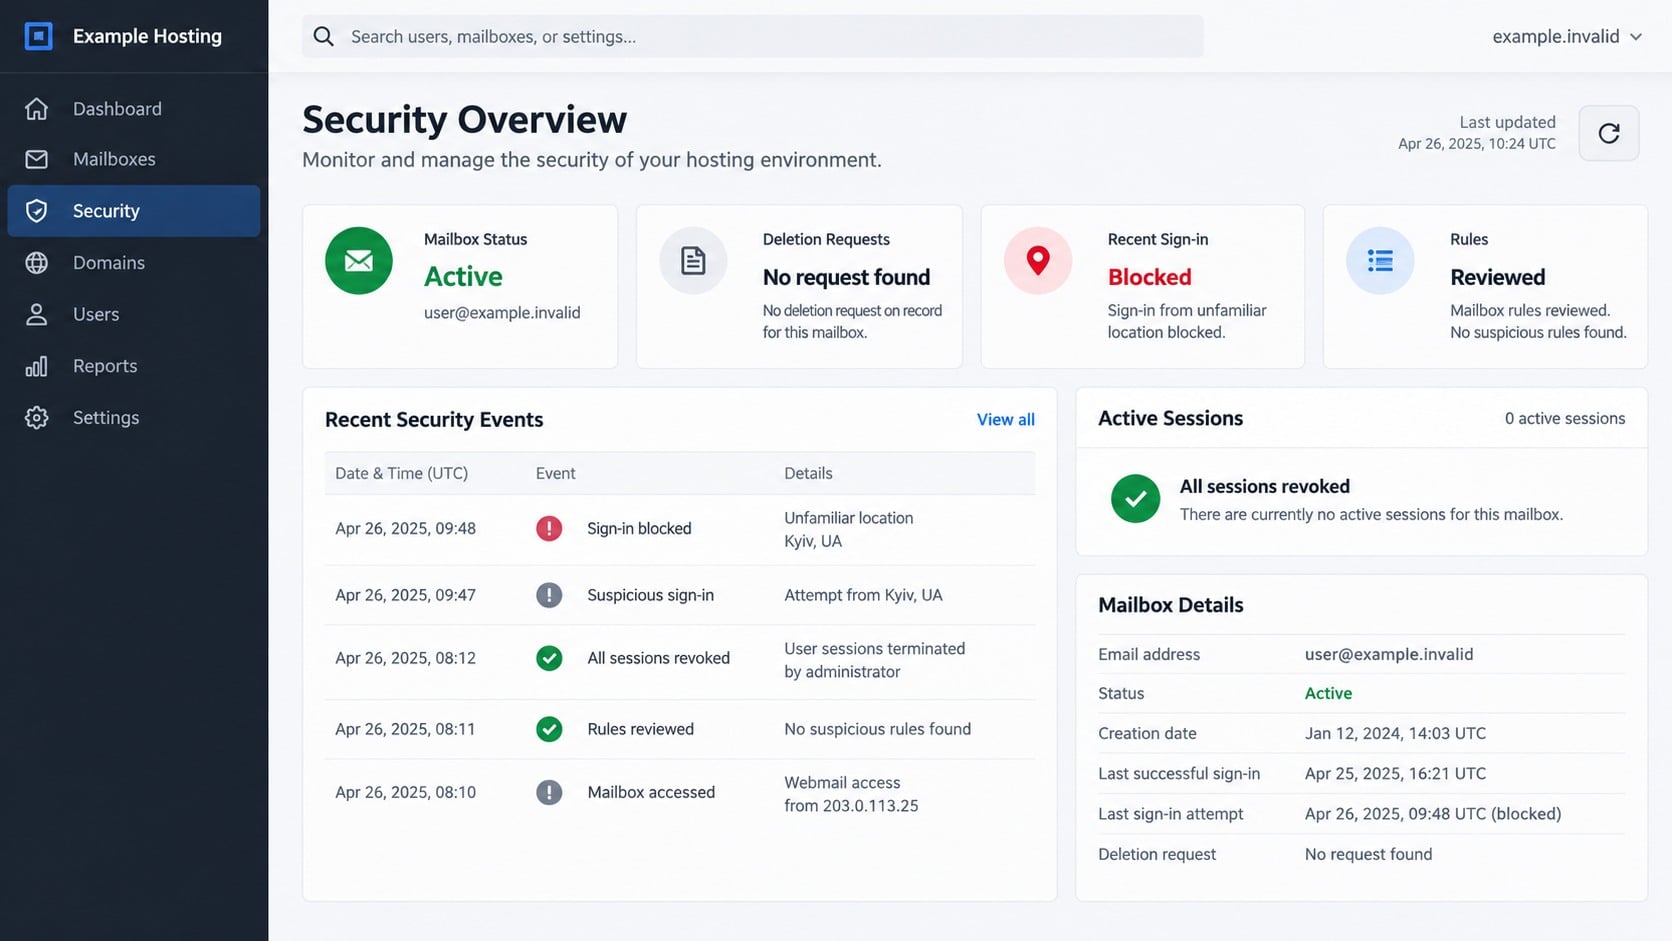1672x941 pixels.
Task: Click the Deletion Requests document icon
Action: 693,261
